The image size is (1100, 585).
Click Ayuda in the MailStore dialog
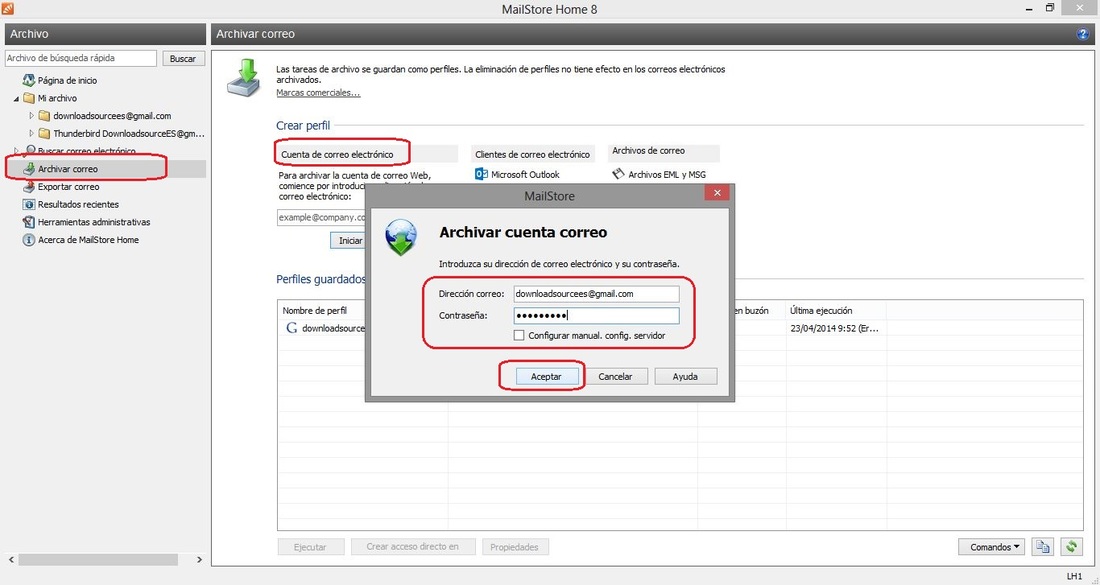(685, 377)
